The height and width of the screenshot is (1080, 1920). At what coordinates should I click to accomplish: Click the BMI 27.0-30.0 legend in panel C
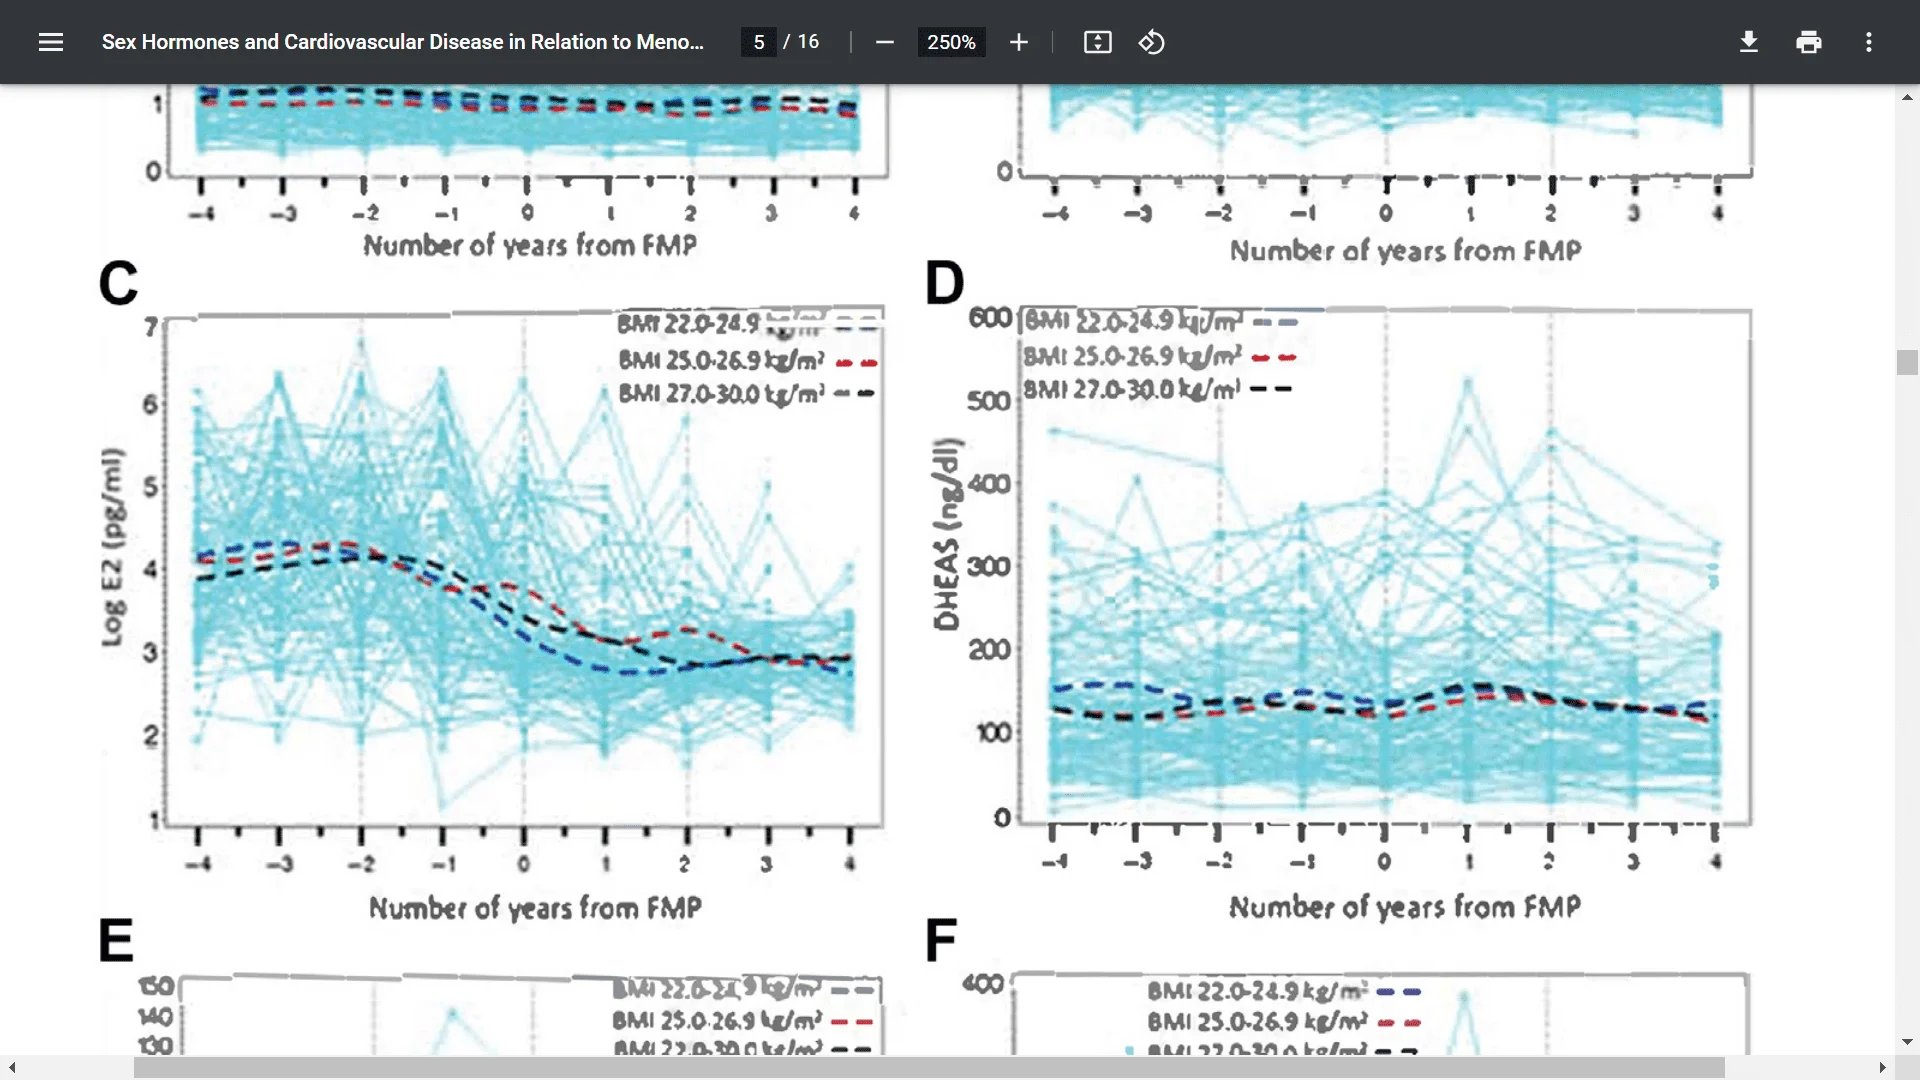746,393
